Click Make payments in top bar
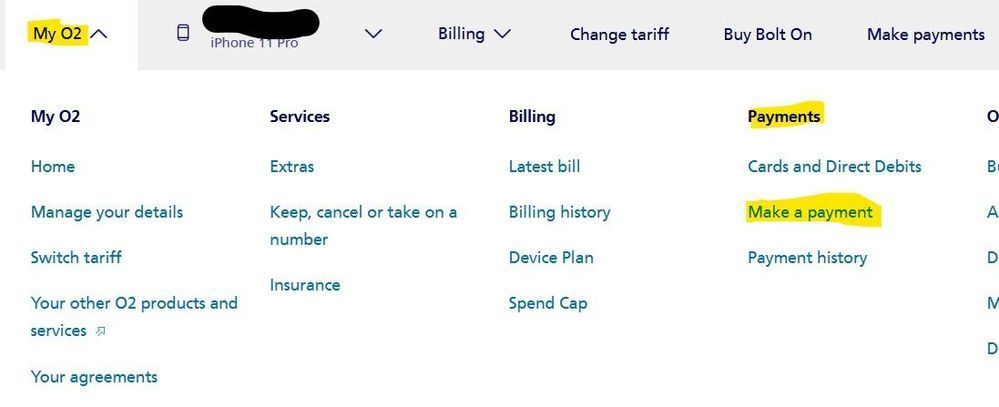 925,34
